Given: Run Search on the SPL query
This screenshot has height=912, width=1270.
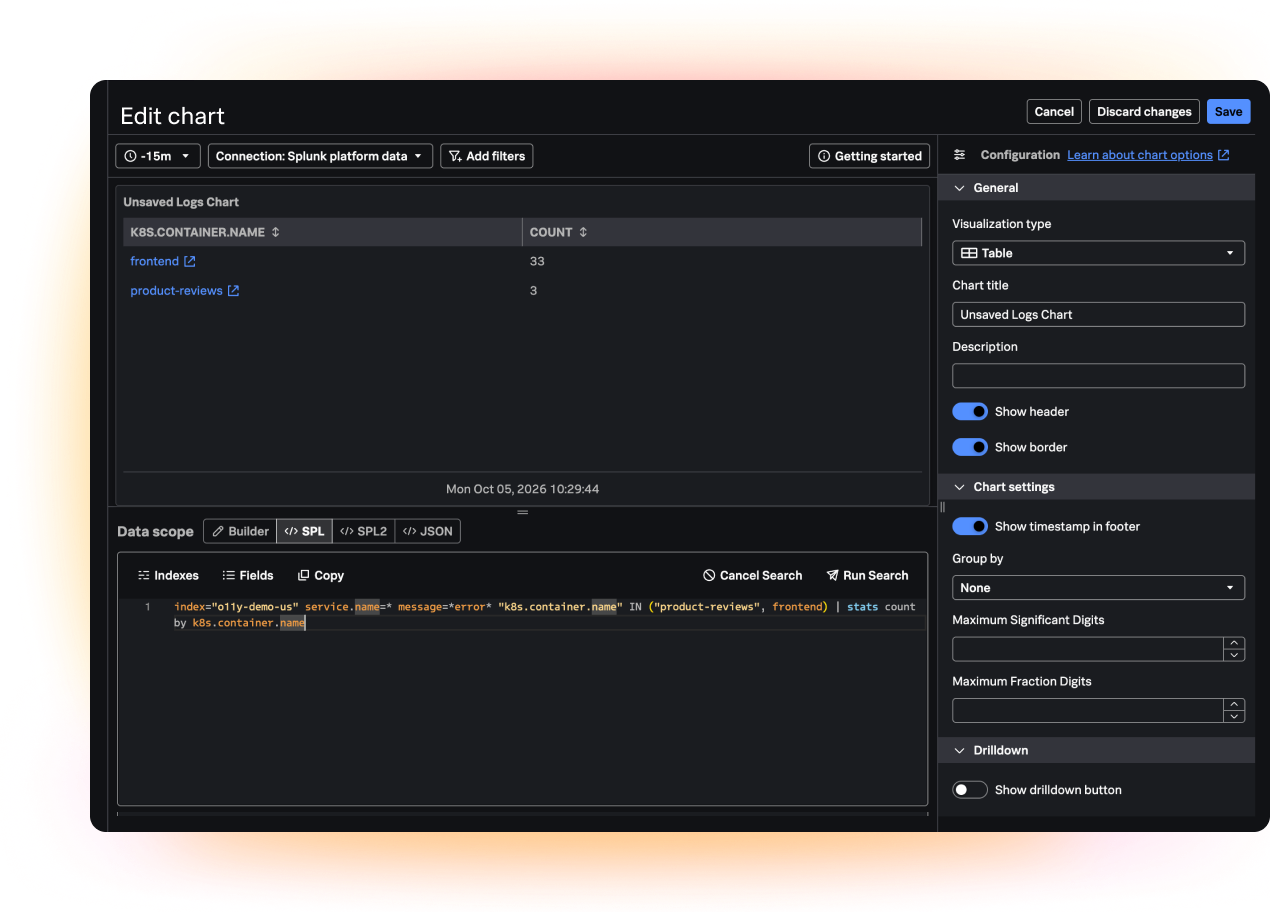Looking at the screenshot, I should tap(868, 575).
